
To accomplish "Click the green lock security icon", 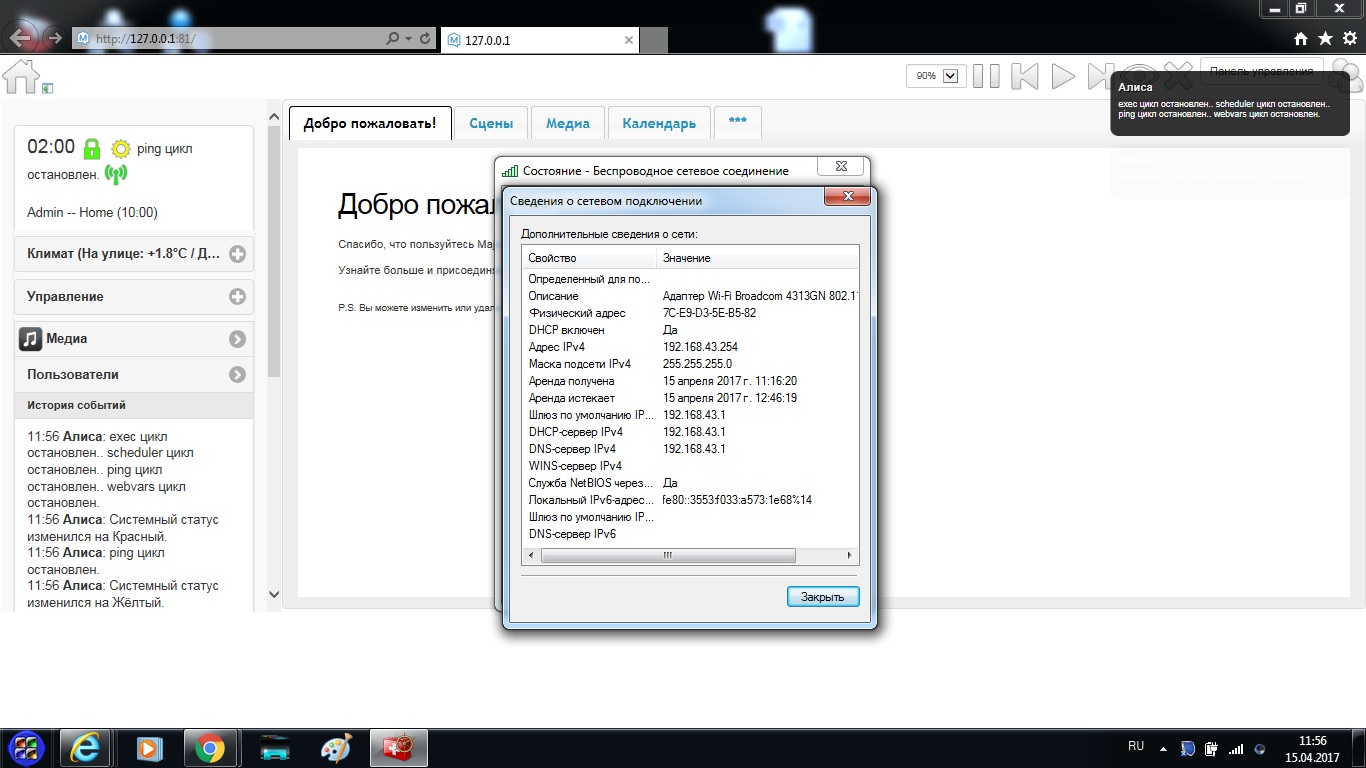I will (x=92, y=149).
